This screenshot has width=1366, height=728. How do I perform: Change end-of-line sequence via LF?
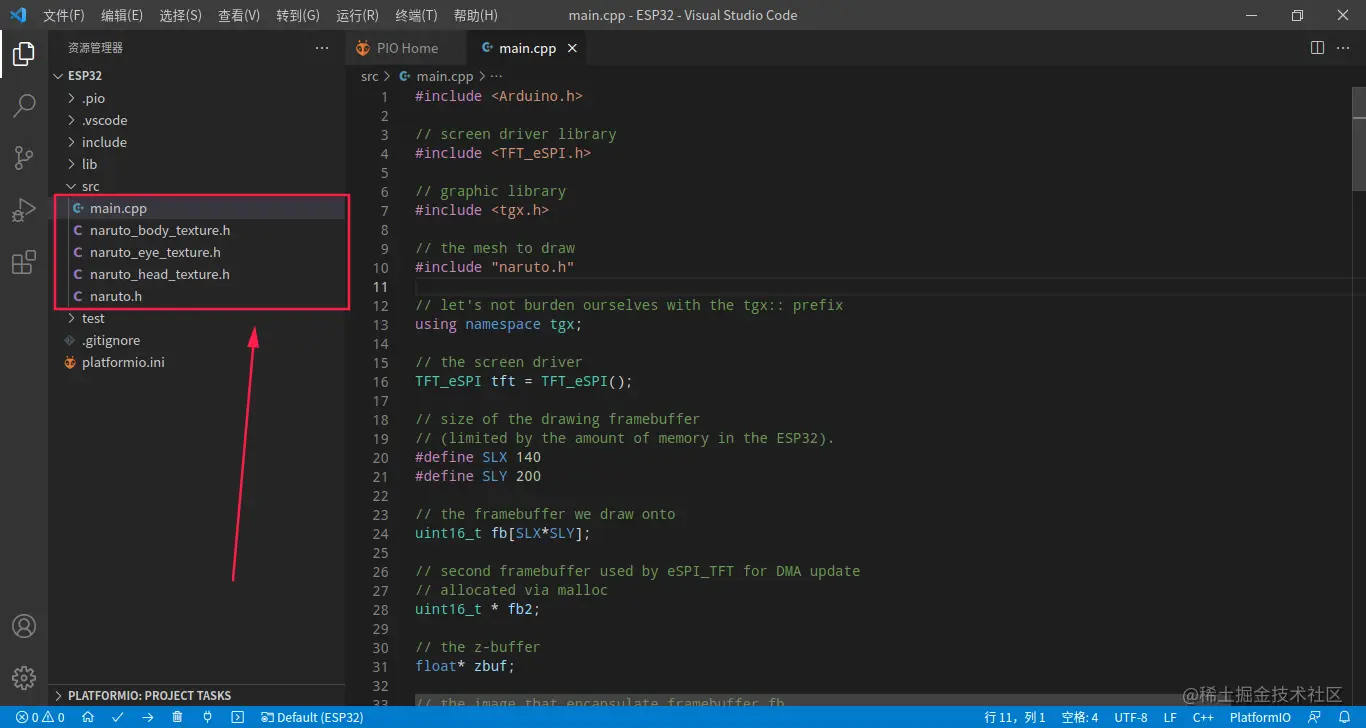(1170, 717)
